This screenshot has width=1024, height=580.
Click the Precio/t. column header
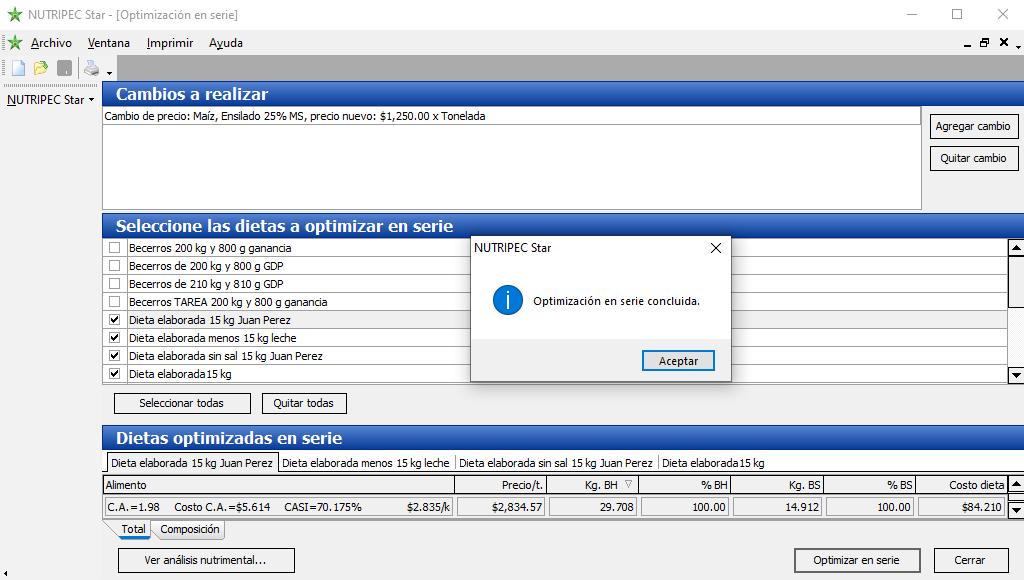500,485
